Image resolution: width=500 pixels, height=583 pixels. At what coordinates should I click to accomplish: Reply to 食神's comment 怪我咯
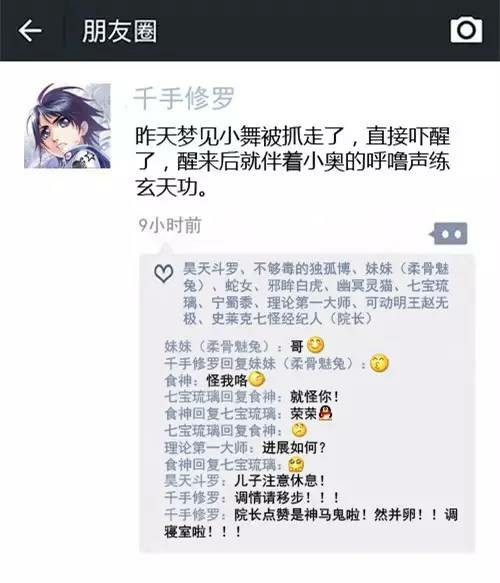click(x=215, y=380)
